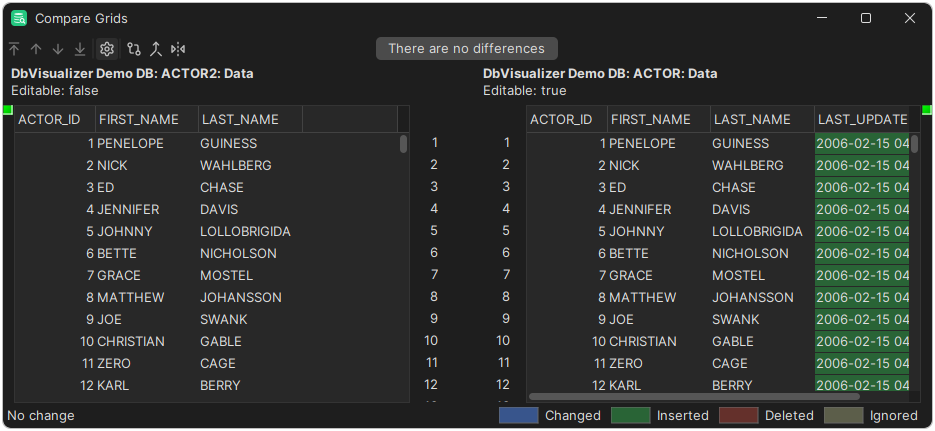Viewport: 935px width, 431px height.
Task: Click the blue Changed color swatch
Action: pyautogui.click(x=519, y=416)
